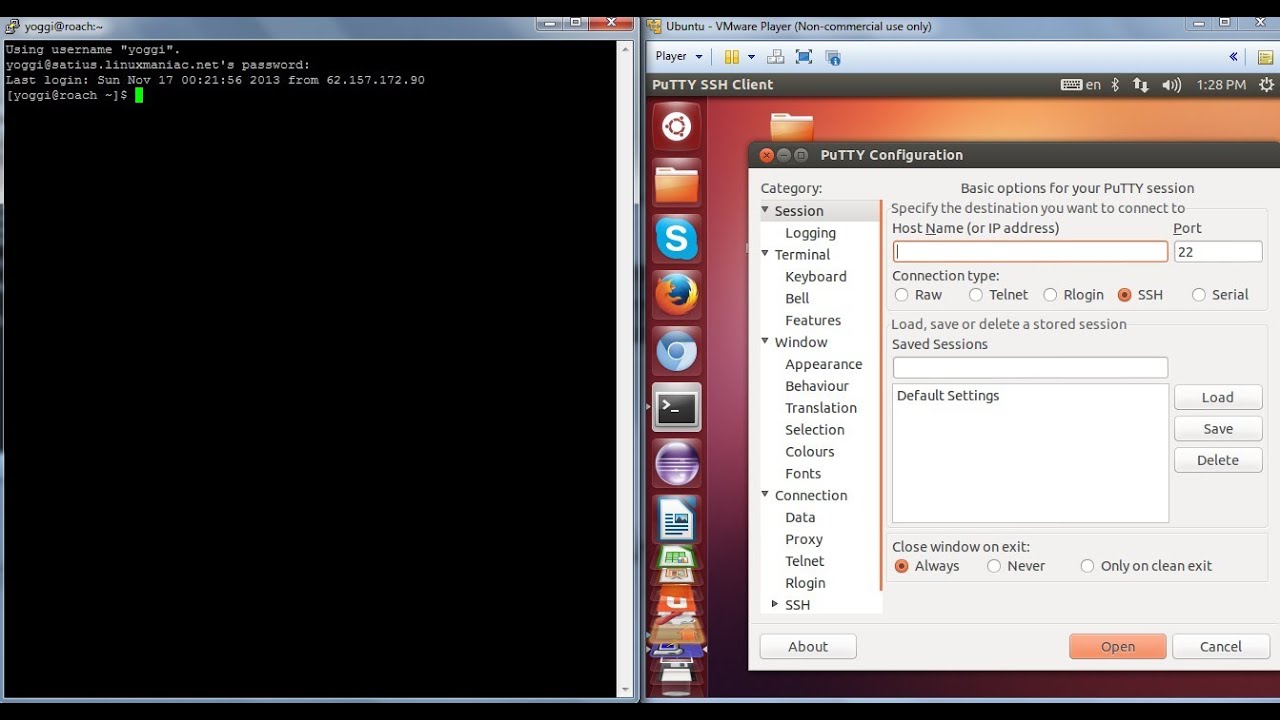Select Logging in the category tree
Viewport: 1280px width, 720px height.
click(x=810, y=233)
